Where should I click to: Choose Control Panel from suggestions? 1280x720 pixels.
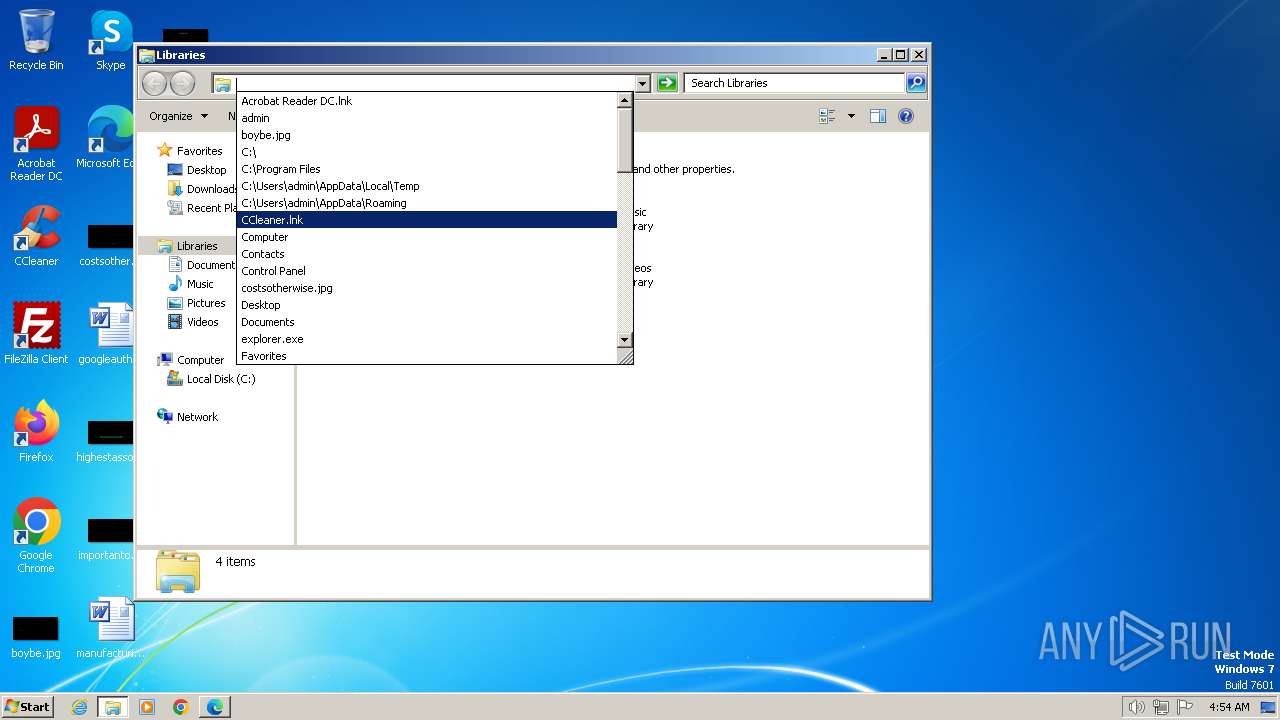(x=426, y=271)
